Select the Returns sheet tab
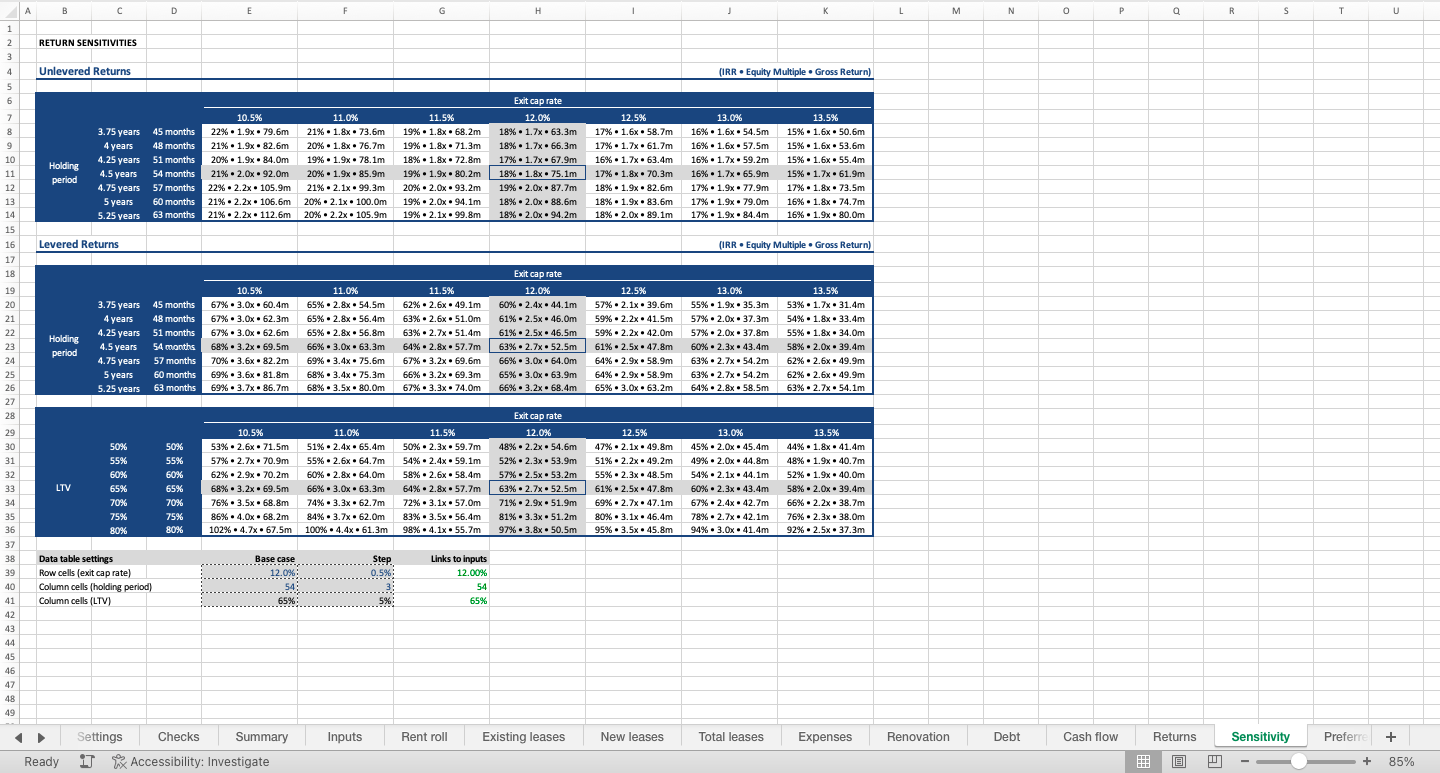 (x=1174, y=737)
